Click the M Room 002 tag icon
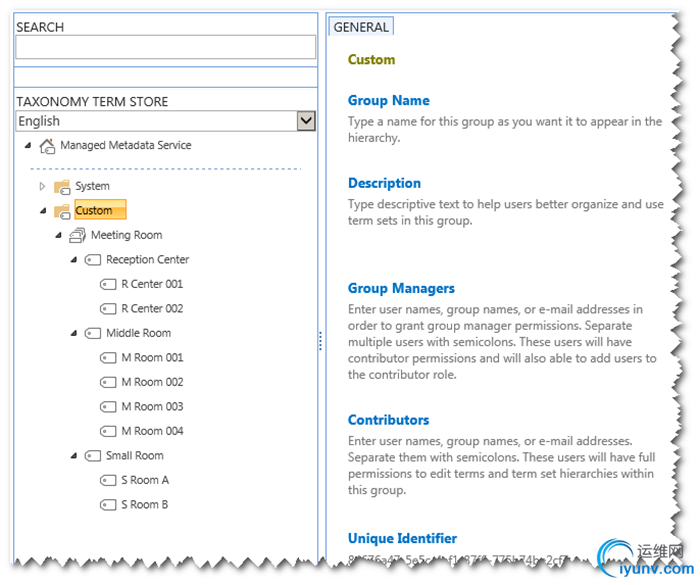This screenshot has width=700, height=585. pos(108,382)
